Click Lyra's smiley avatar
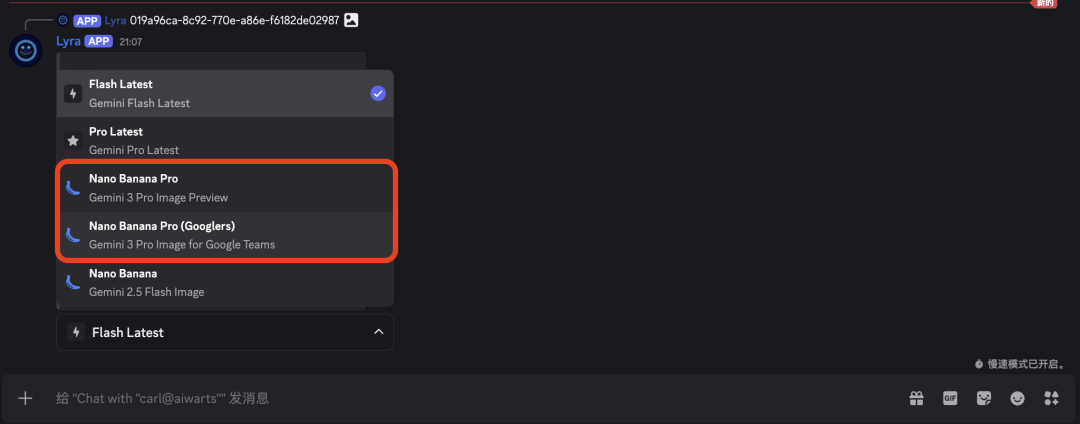1080x424 pixels. click(x=26, y=49)
